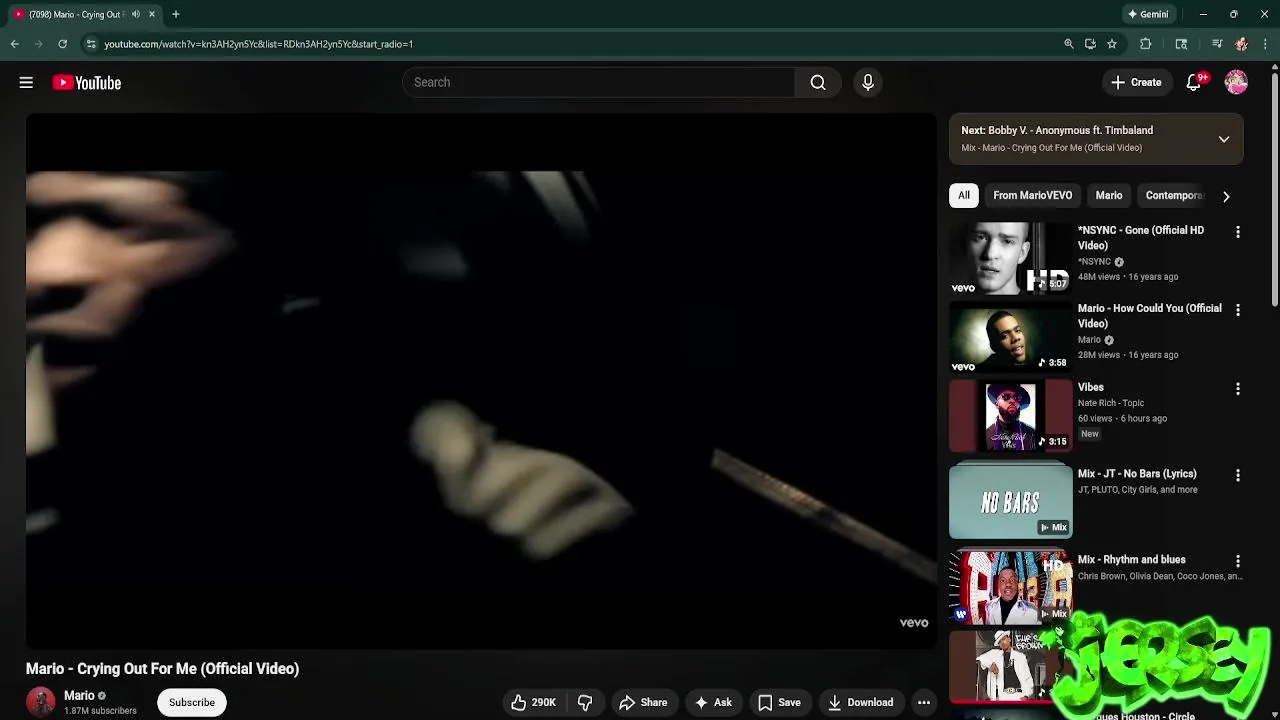Mute tab via speaker icon
This screenshot has width=1280, height=720.
[x=136, y=14]
